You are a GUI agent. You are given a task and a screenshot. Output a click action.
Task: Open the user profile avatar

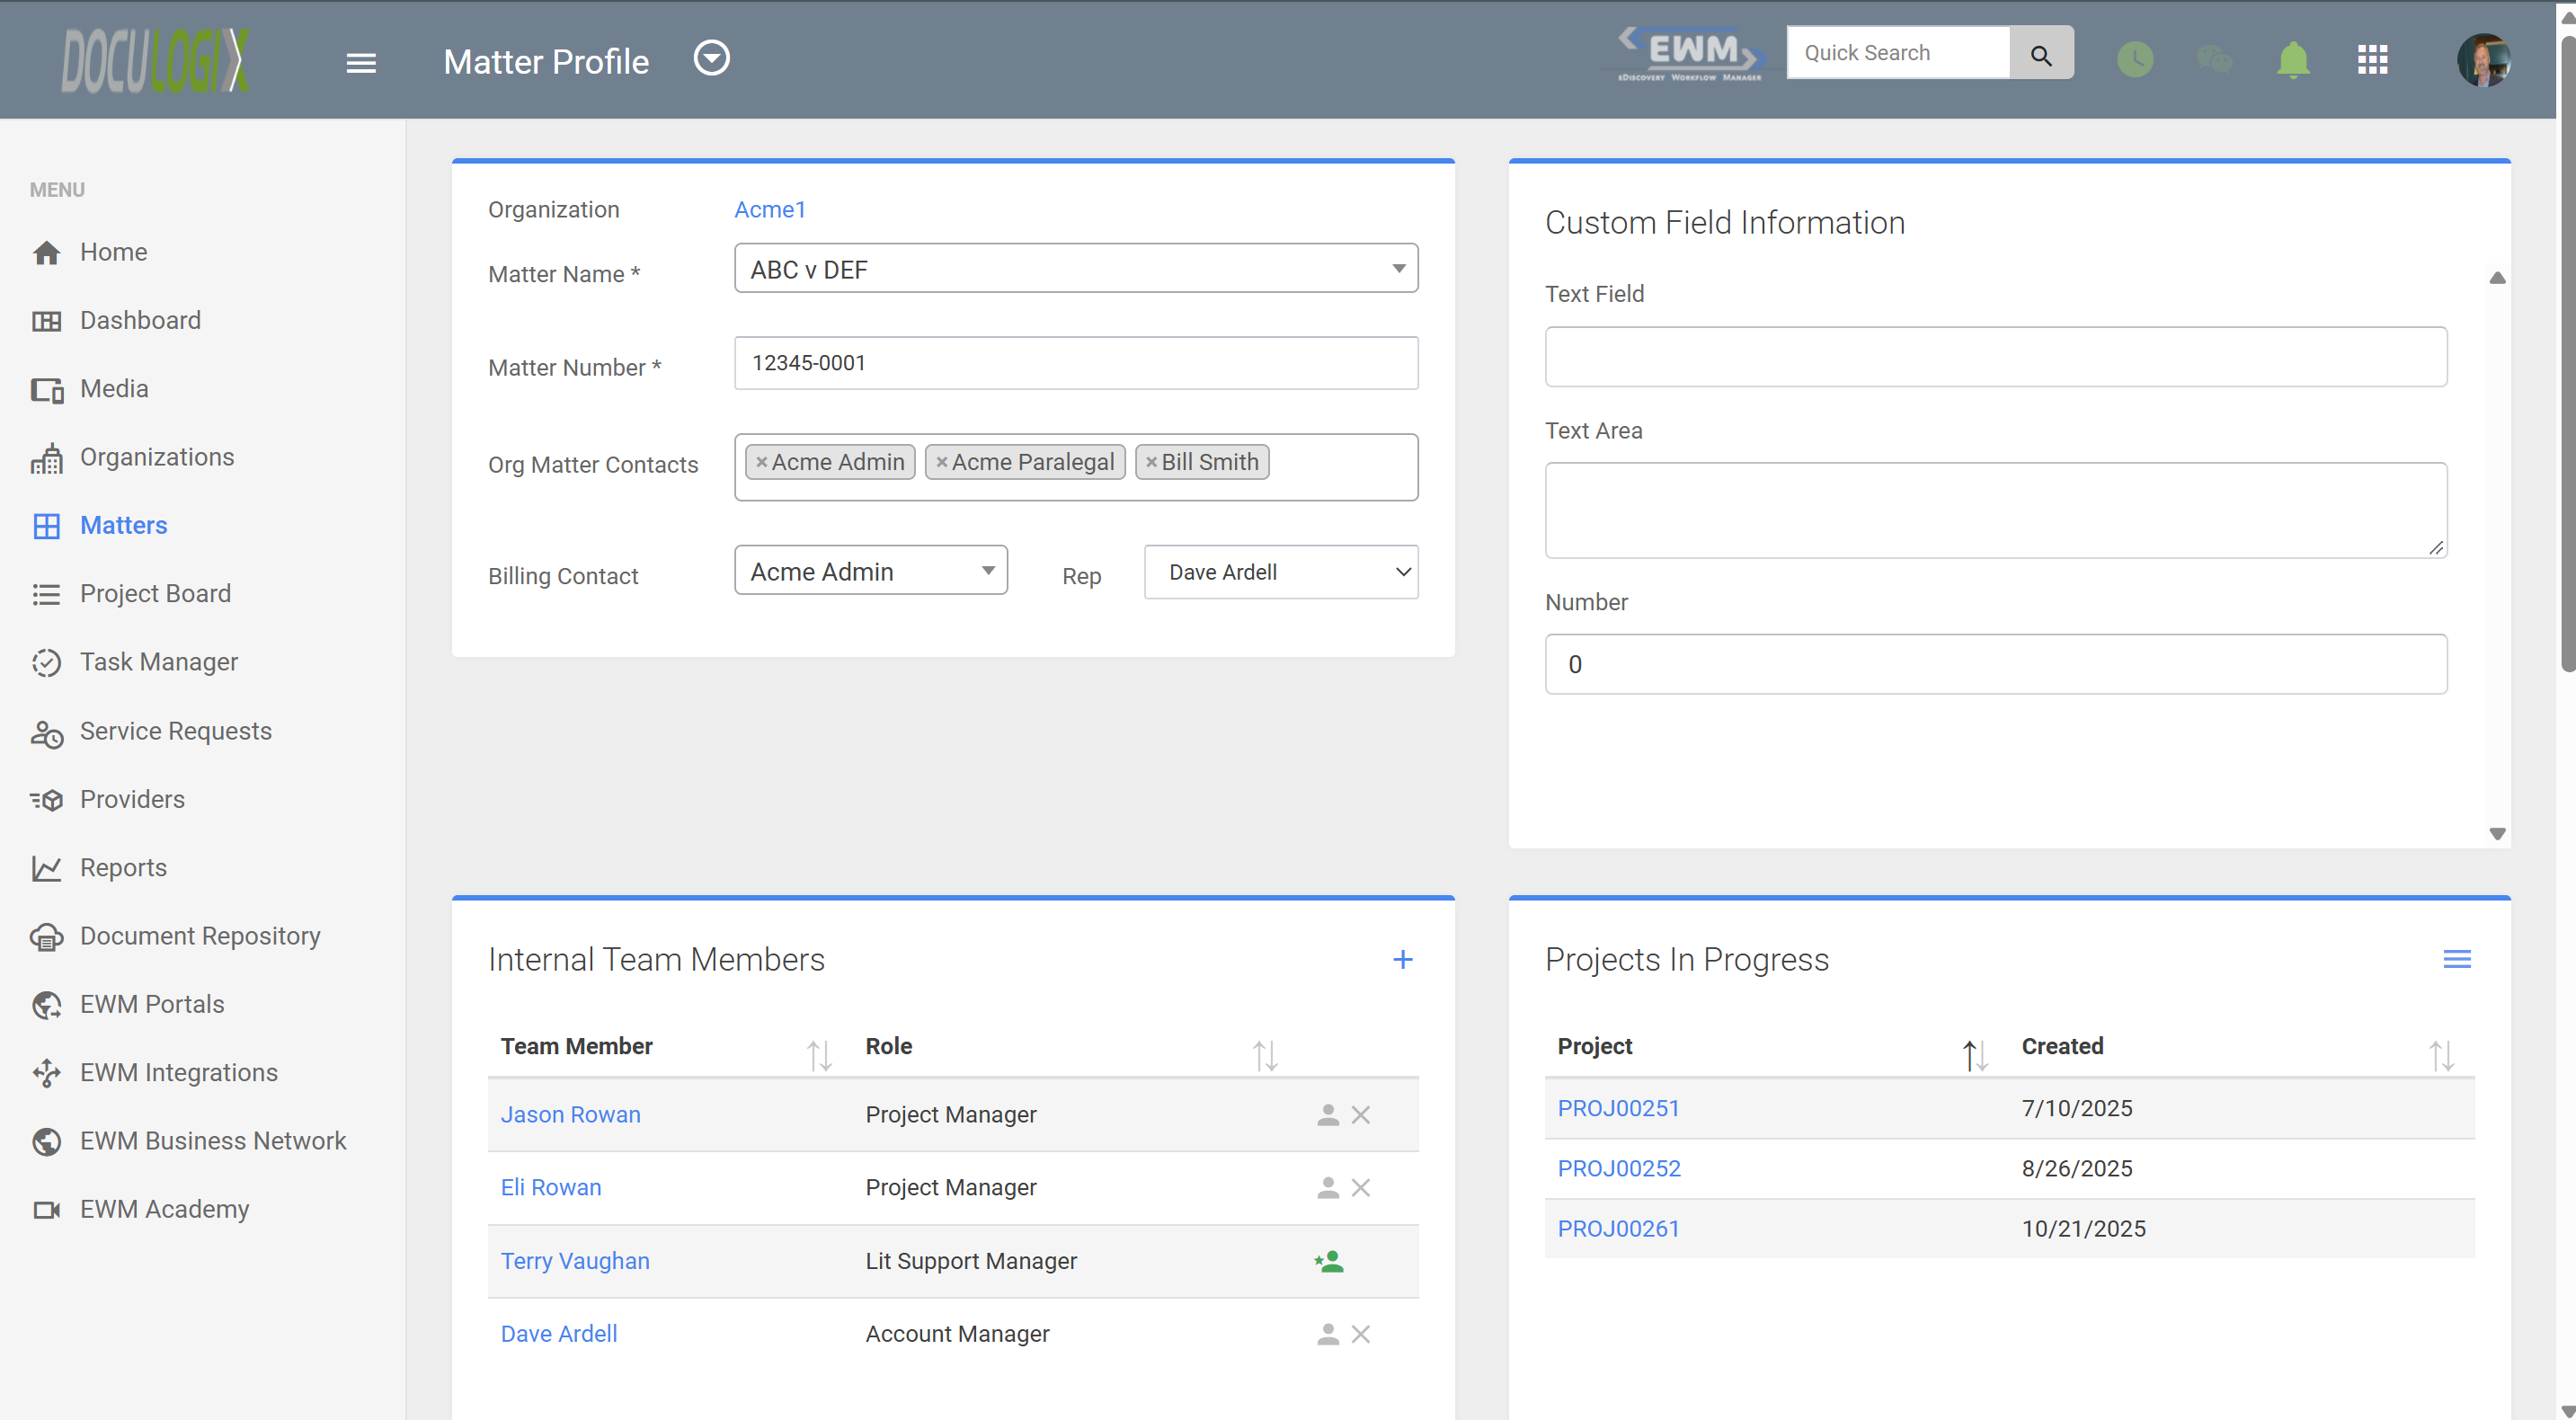tap(2483, 60)
